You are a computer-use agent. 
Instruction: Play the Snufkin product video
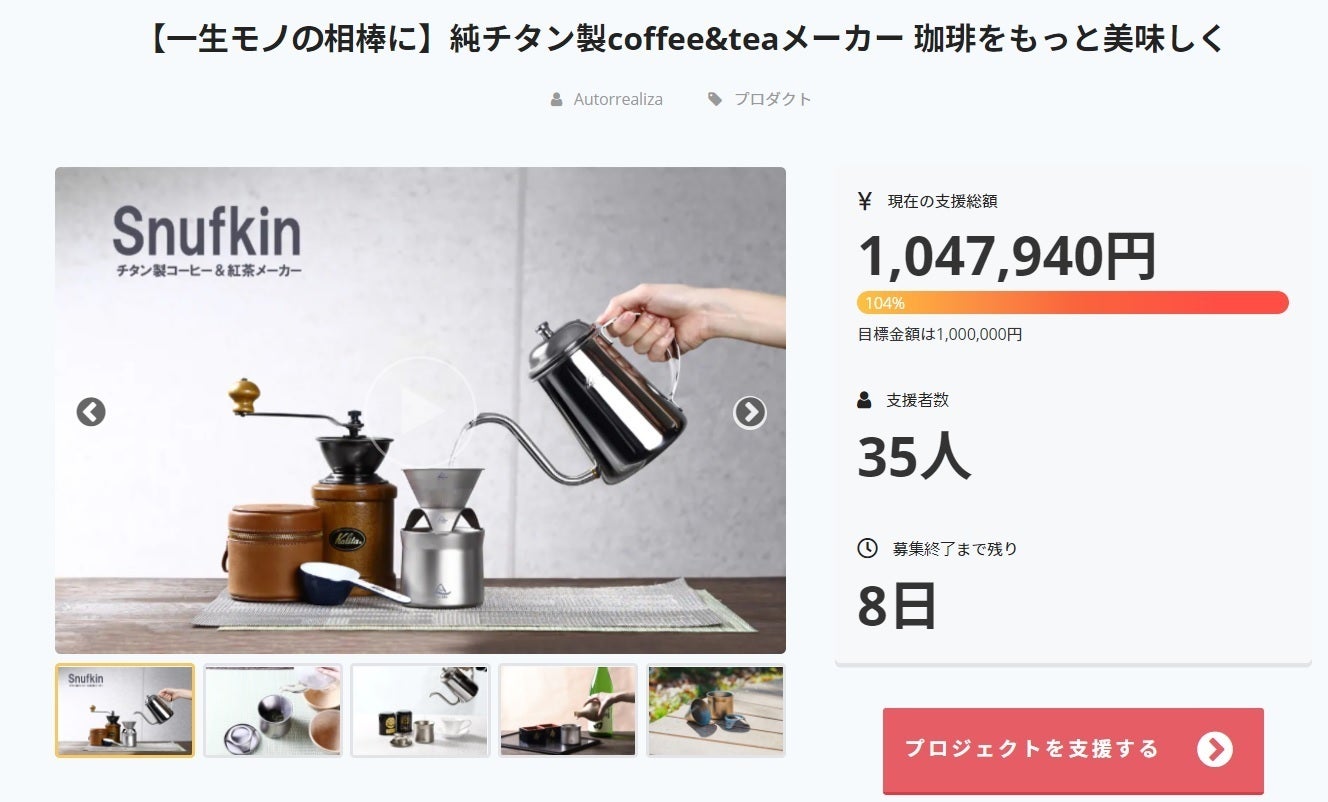(x=420, y=411)
